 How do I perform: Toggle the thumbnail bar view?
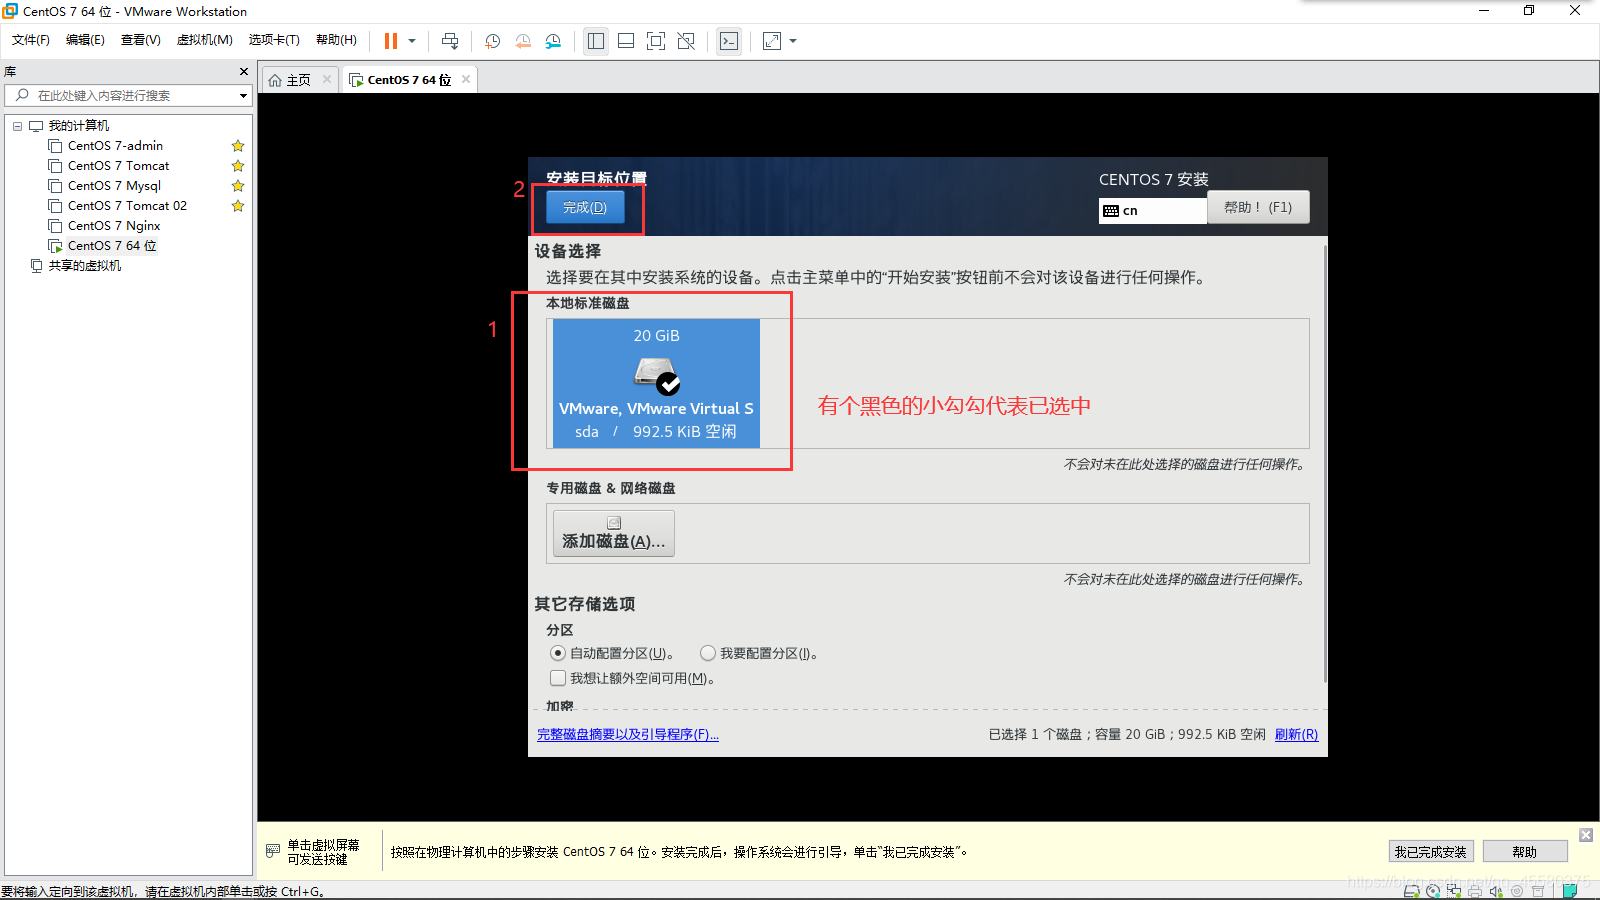point(626,41)
